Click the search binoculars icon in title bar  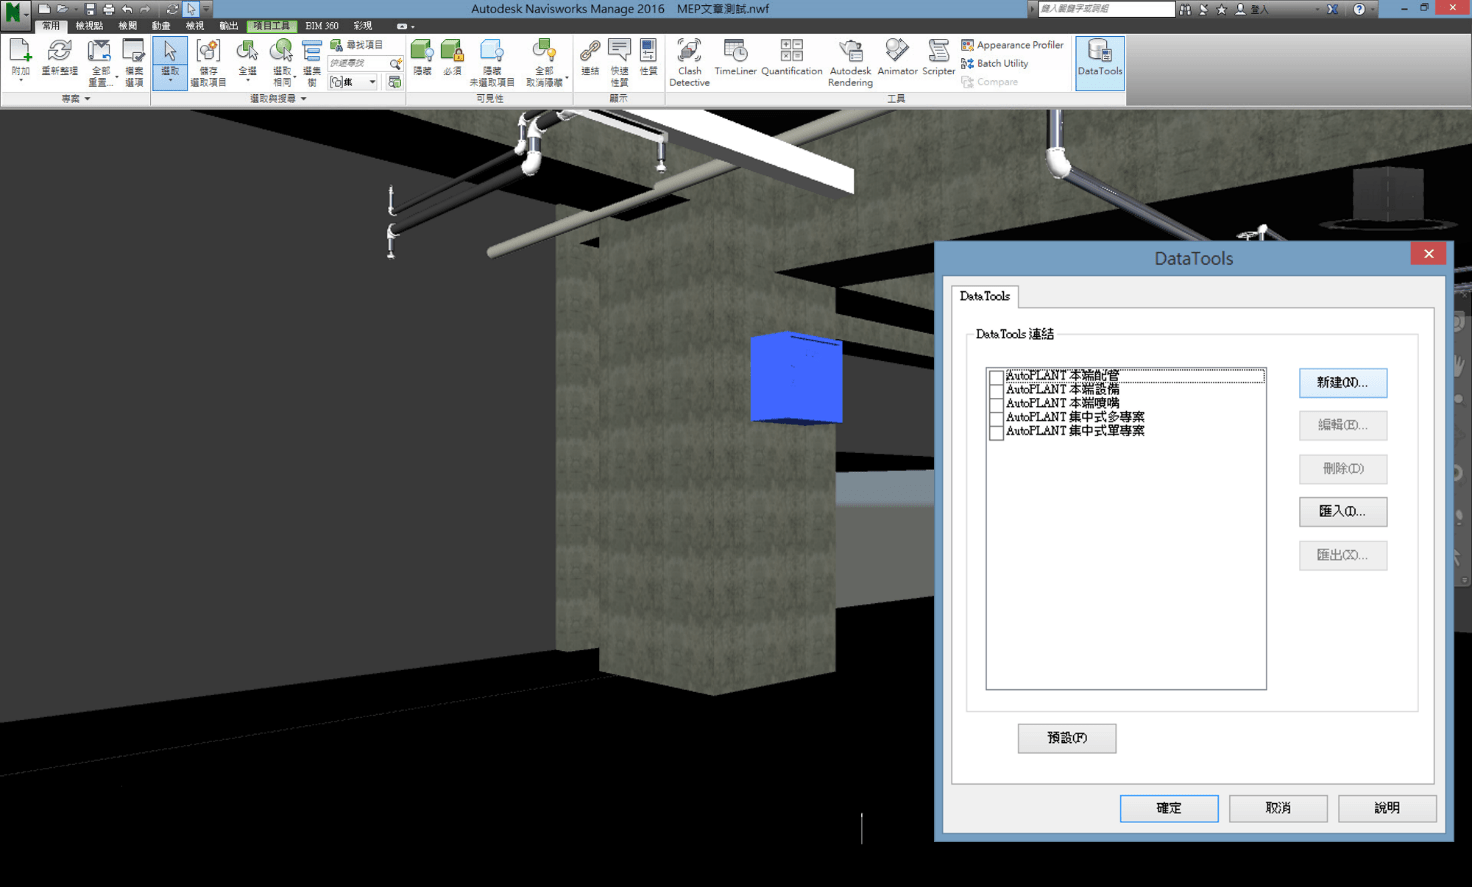tap(1185, 9)
